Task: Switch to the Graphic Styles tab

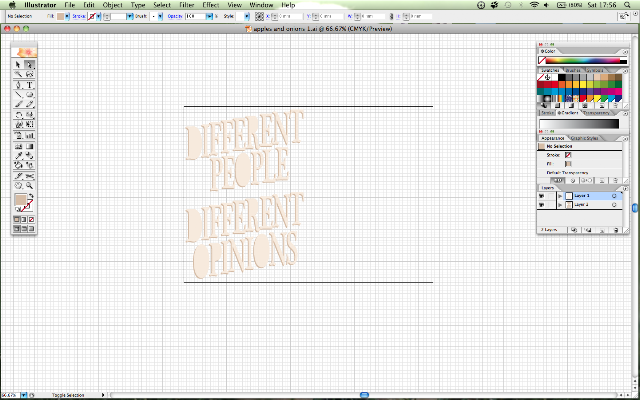Action: pyautogui.click(x=584, y=138)
